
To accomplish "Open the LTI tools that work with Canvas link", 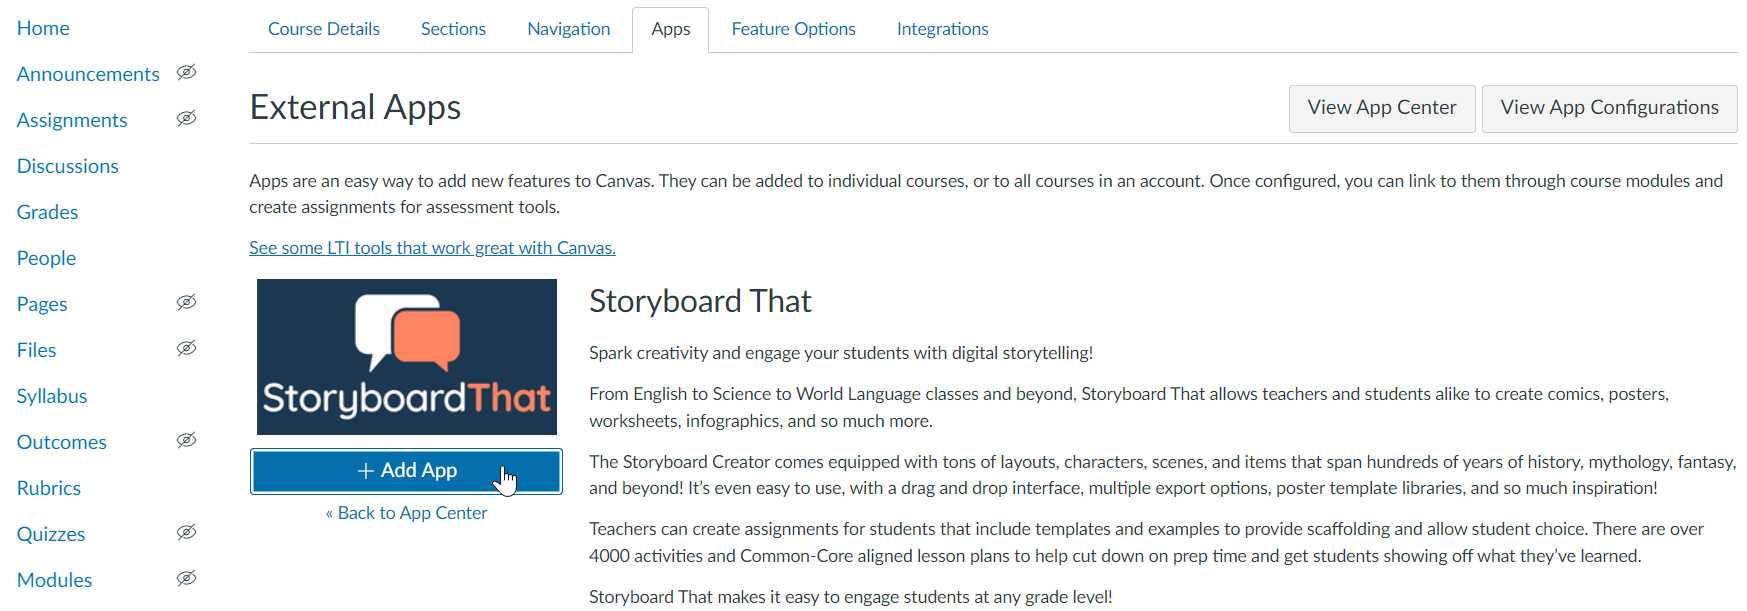I will [x=432, y=248].
